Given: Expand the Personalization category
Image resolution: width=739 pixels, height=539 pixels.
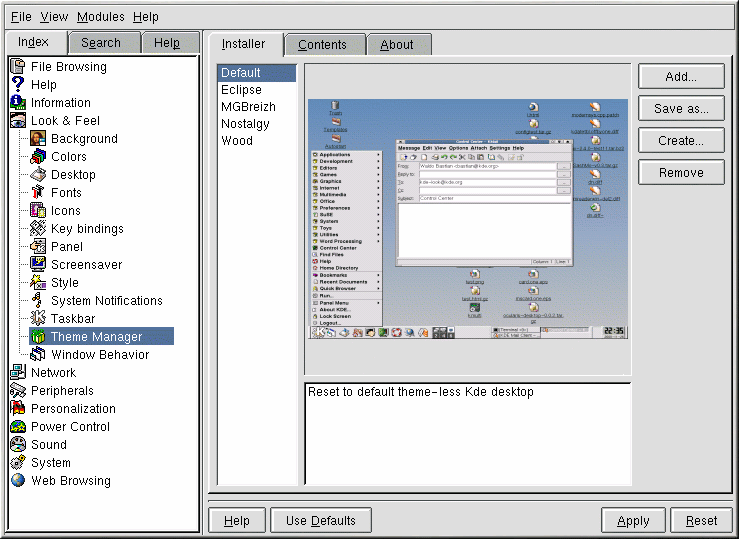Looking at the screenshot, I should tap(17, 409).
